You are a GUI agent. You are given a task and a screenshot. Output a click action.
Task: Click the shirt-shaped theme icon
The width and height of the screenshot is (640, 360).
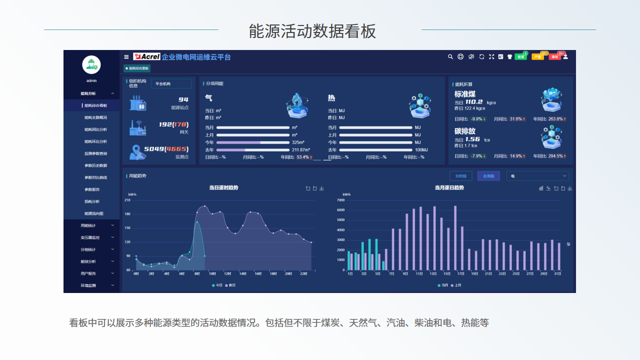coord(510,57)
